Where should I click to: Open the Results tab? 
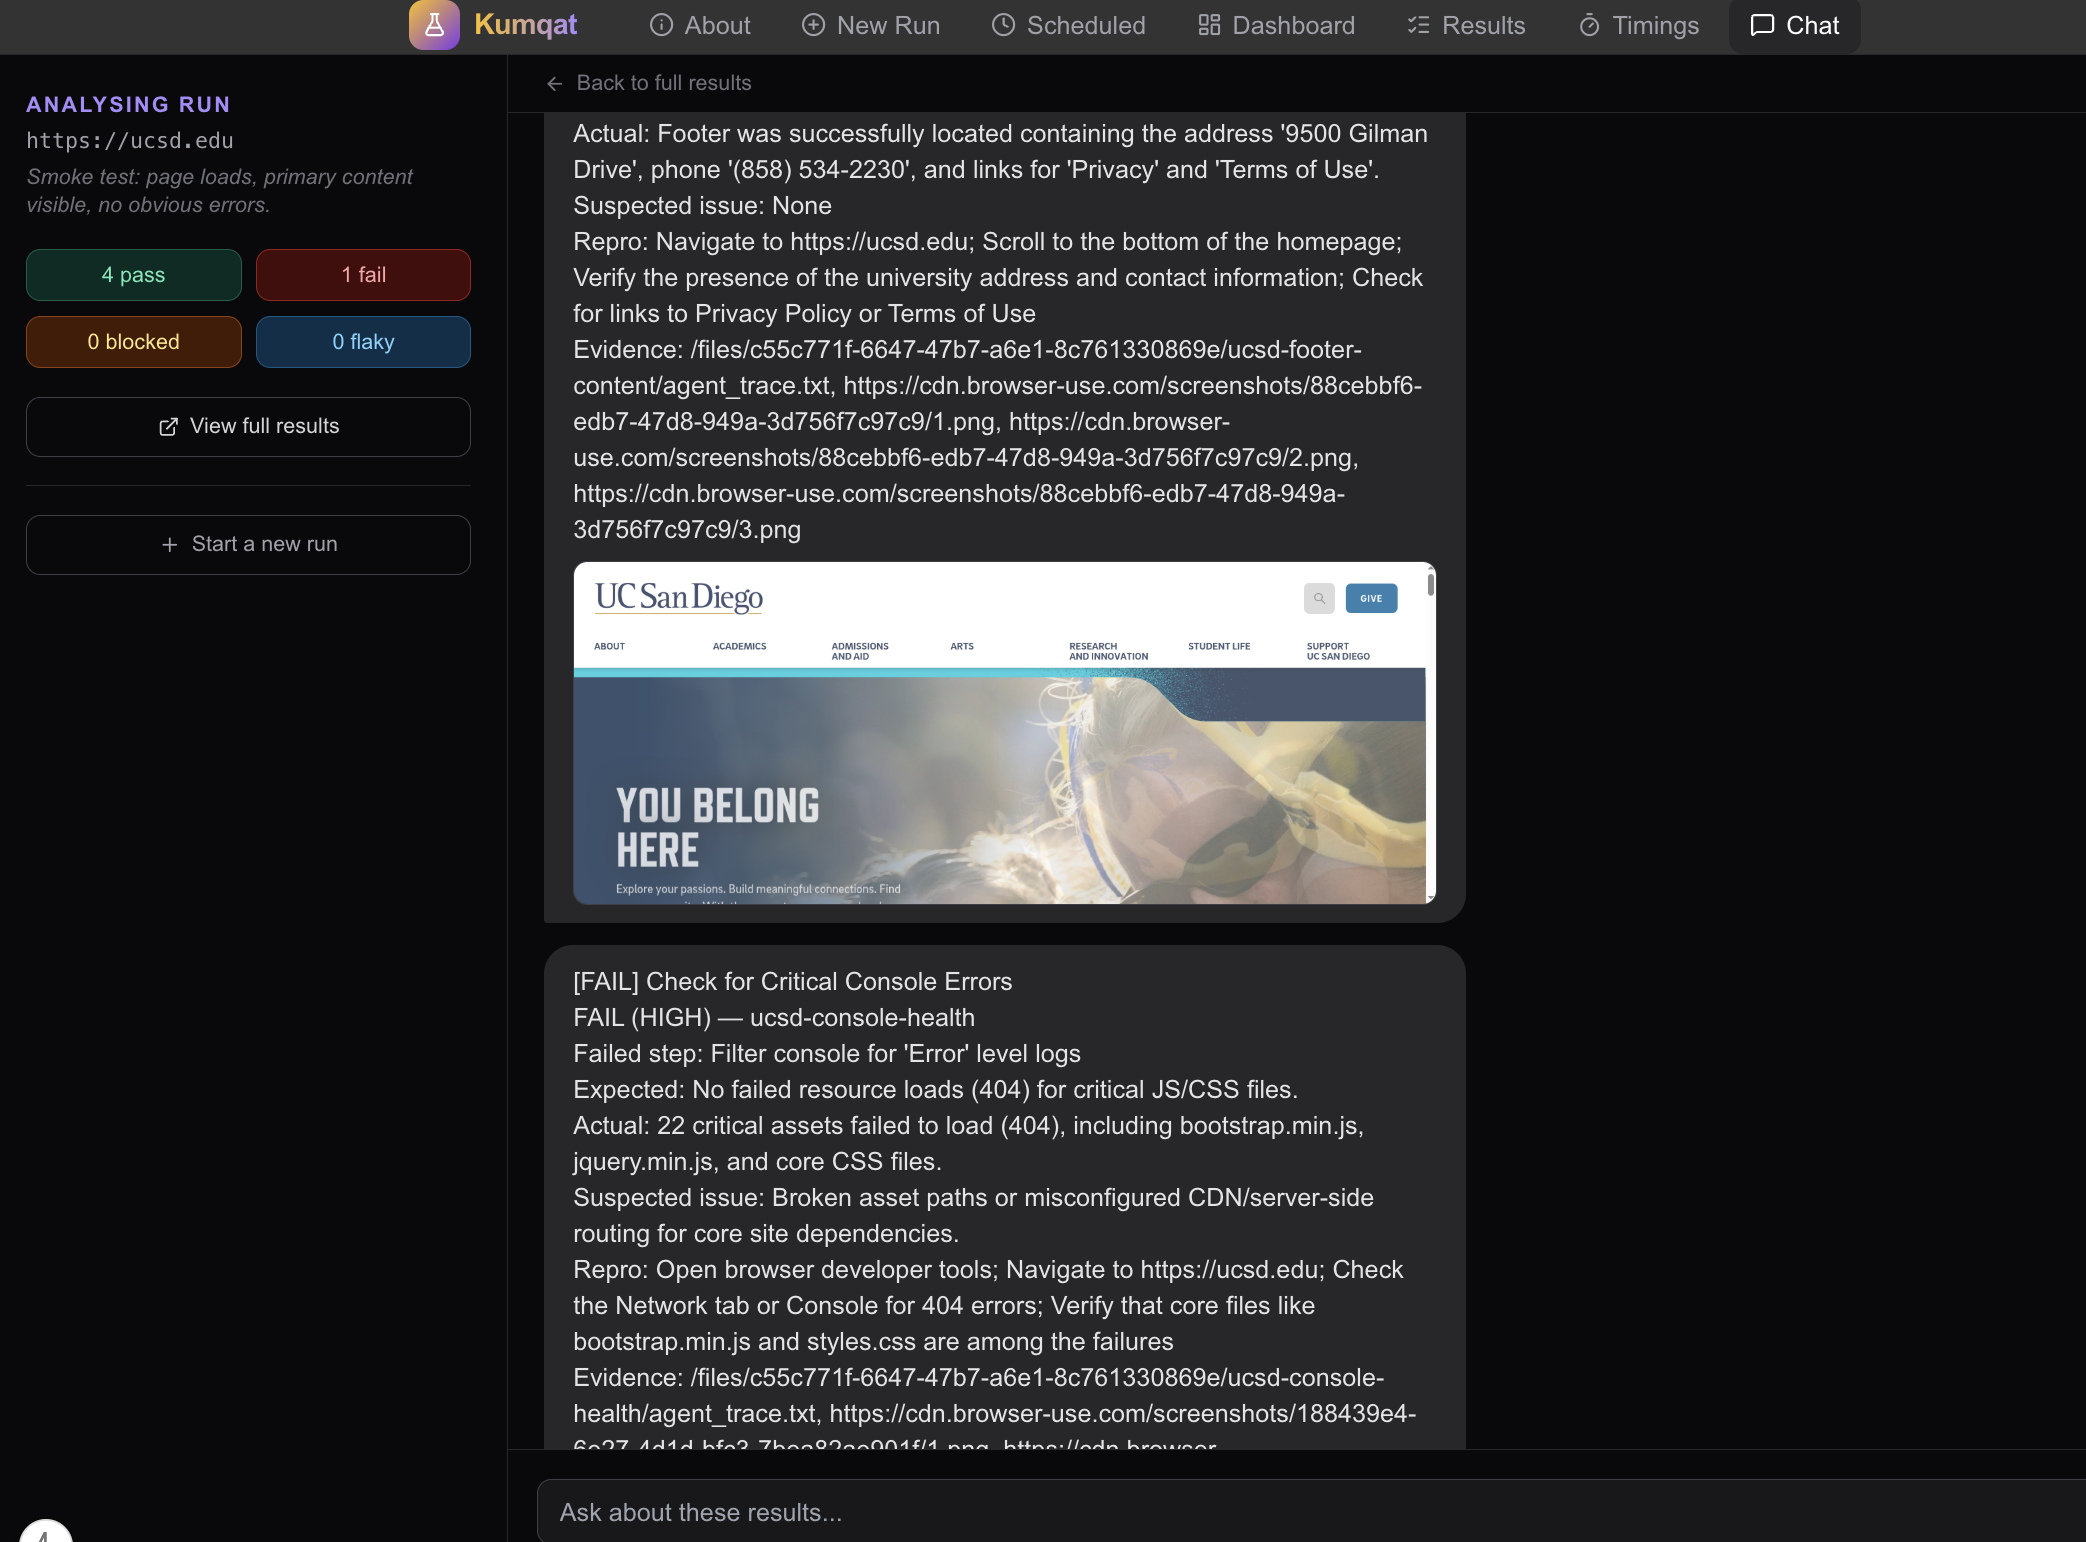click(1466, 25)
